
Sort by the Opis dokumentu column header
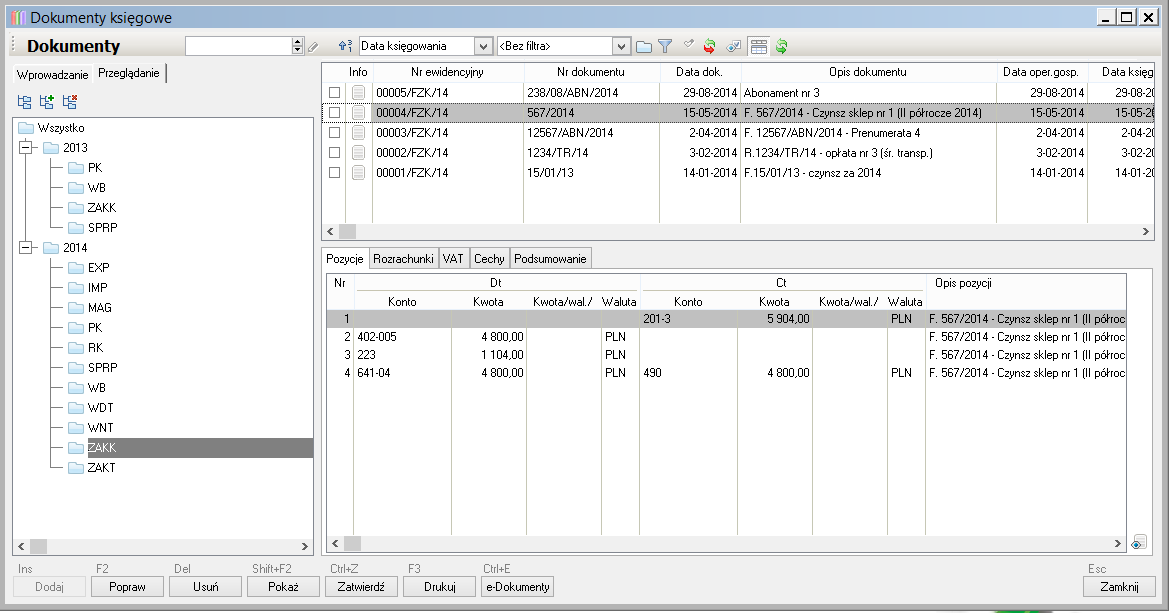click(x=868, y=72)
